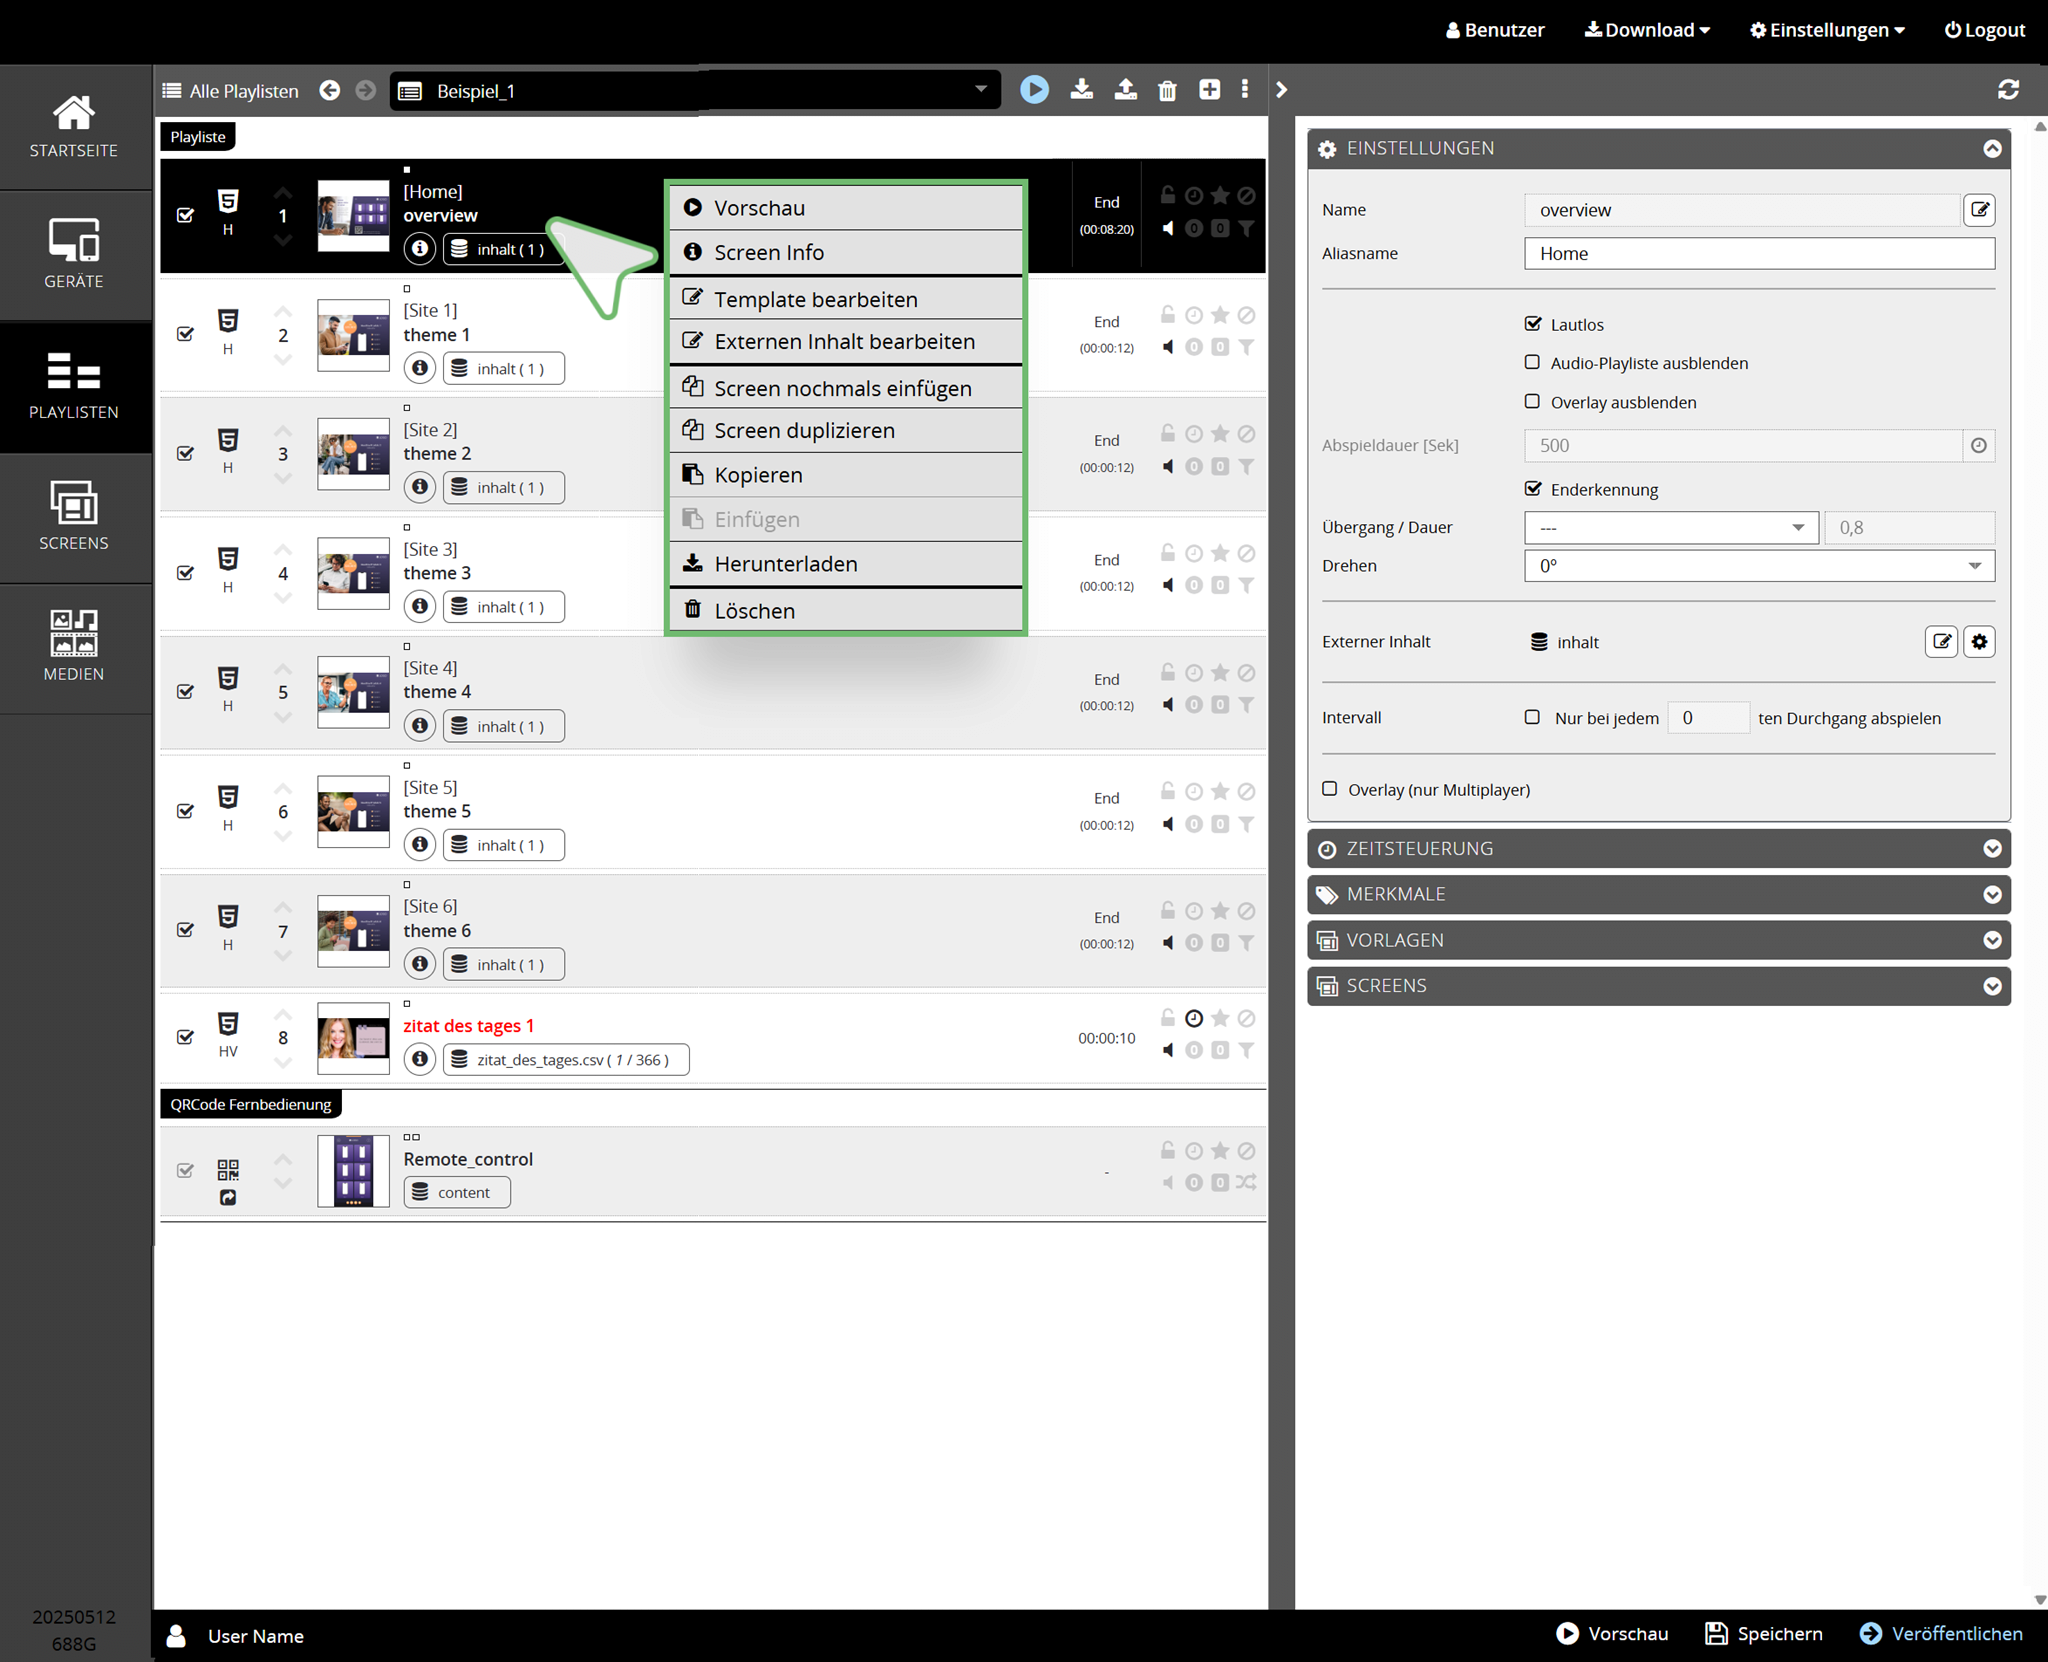Enable Overlay ausblenden checkbox
The image size is (2048, 1662).
(x=1532, y=402)
